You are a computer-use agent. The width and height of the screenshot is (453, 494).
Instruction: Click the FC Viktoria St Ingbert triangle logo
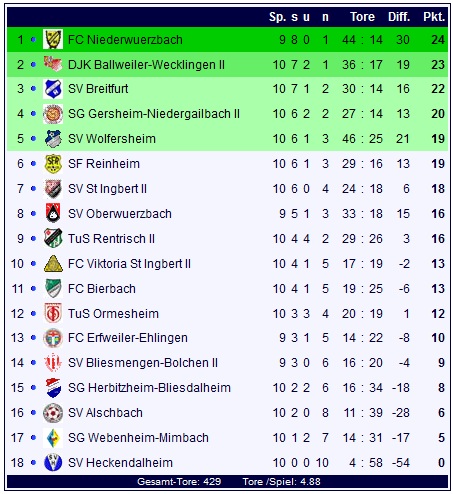[53, 264]
